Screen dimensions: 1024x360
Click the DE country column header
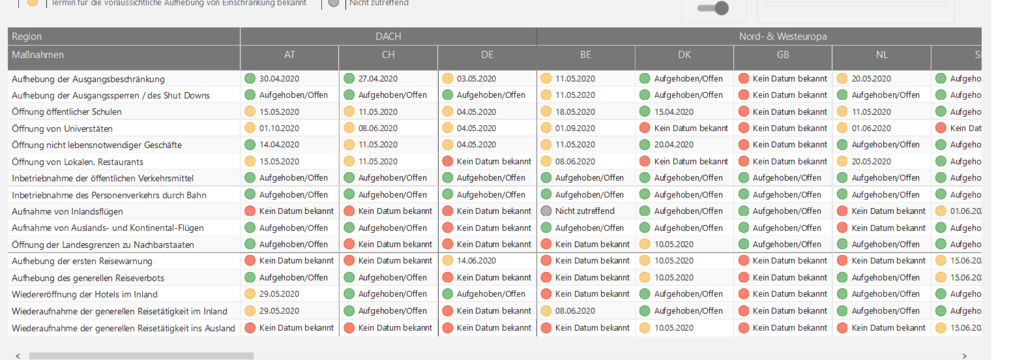pyautogui.click(x=487, y=56)
